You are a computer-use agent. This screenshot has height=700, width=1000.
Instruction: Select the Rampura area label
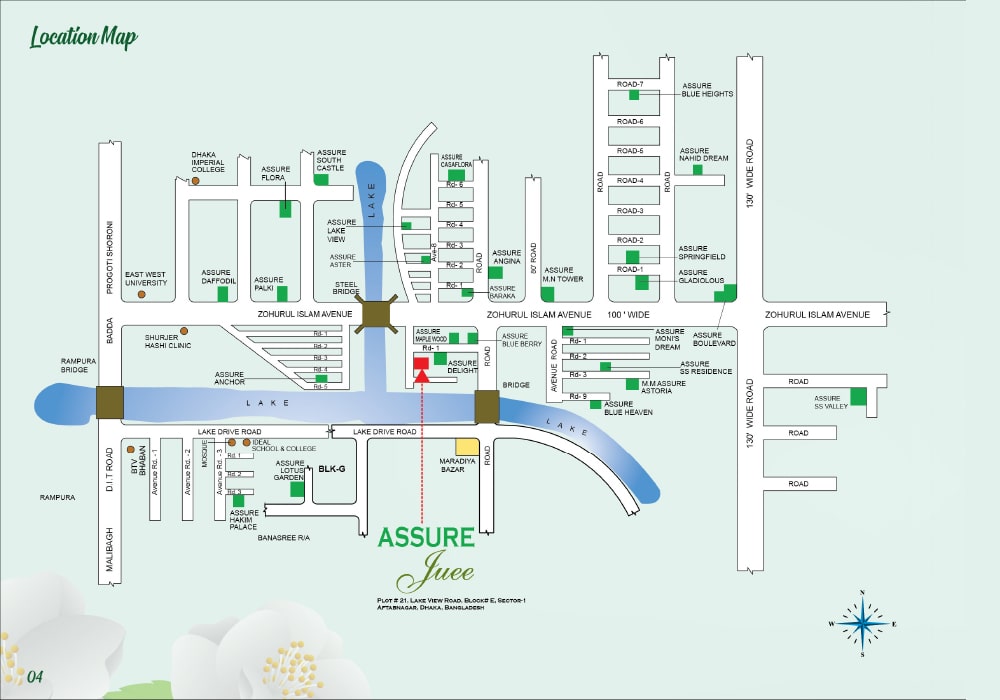tap(57, 497)
